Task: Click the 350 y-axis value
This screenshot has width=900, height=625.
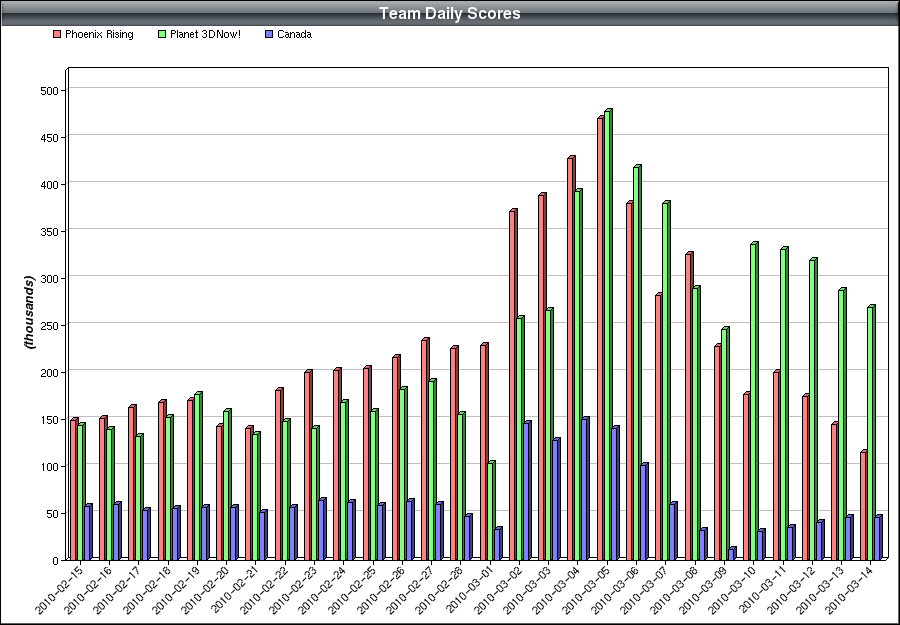Action: tap(51, 232)
